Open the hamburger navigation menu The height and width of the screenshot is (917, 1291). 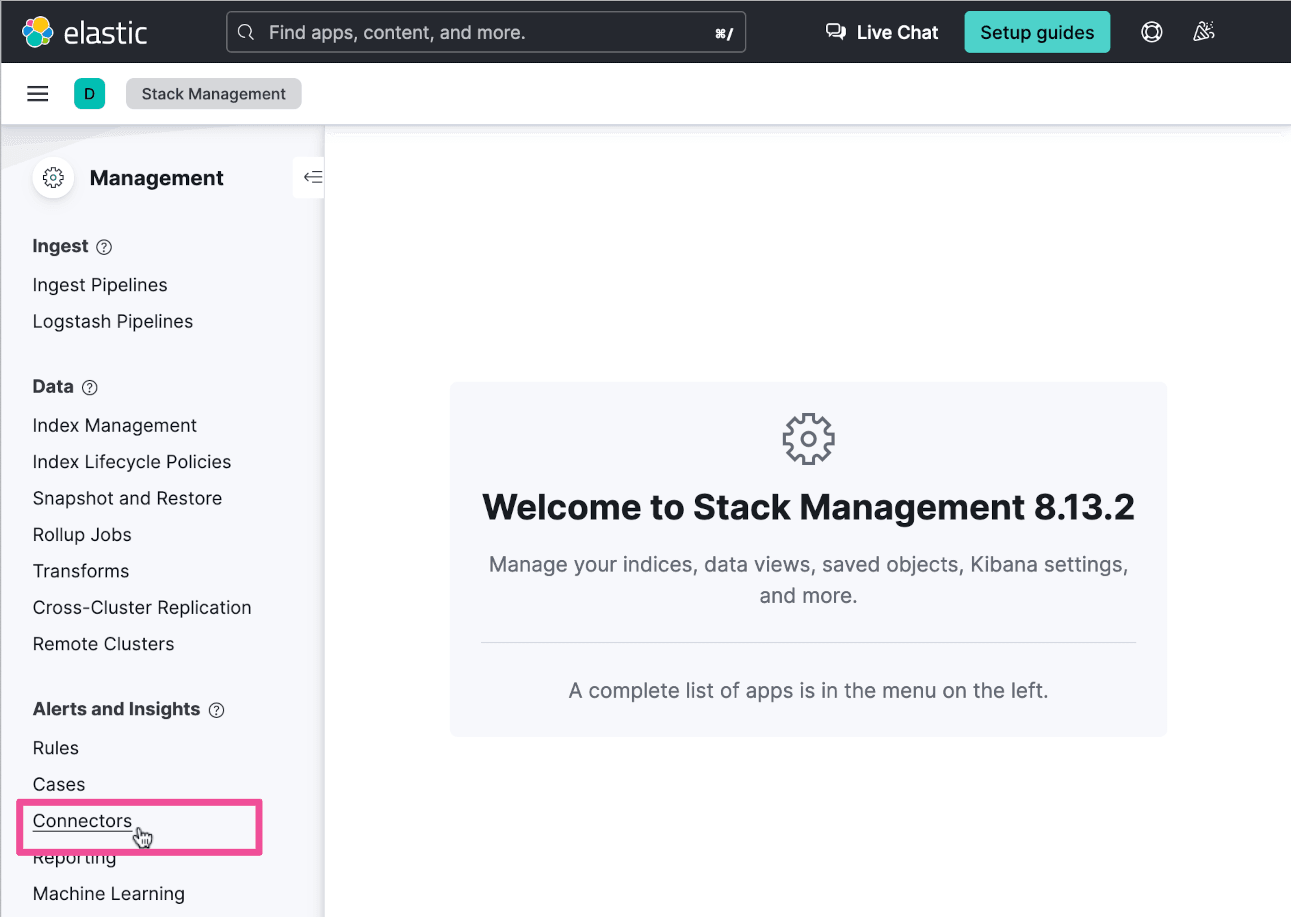38,94
